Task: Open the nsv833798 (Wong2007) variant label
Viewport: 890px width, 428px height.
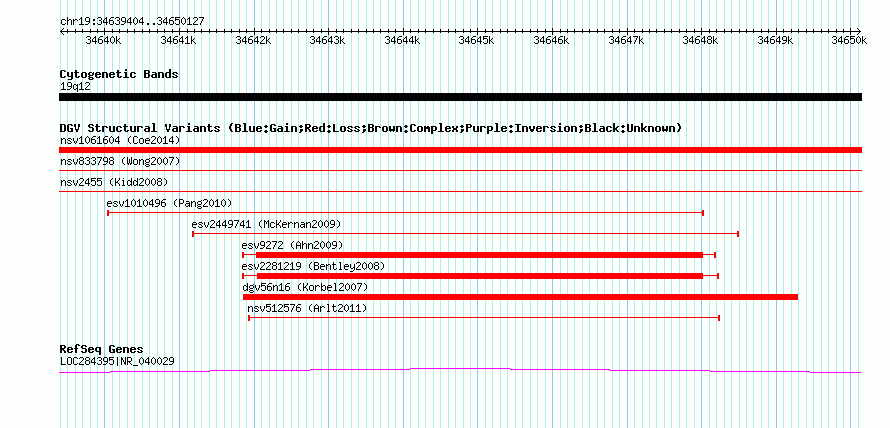Action: click(x=120, y=161)
